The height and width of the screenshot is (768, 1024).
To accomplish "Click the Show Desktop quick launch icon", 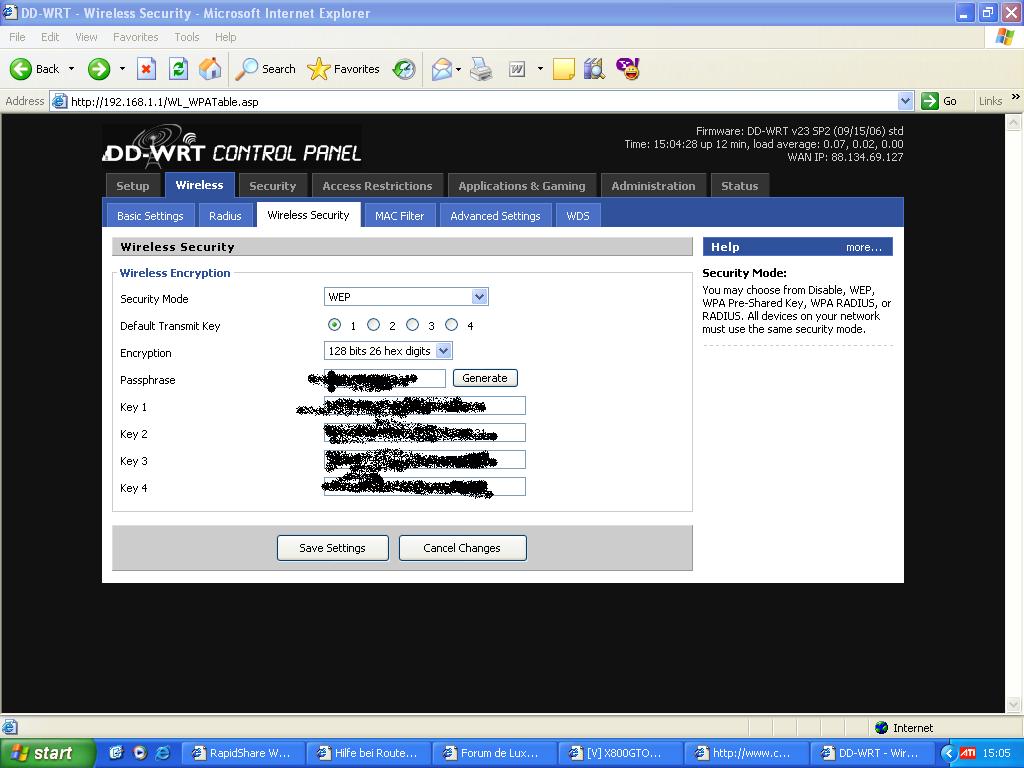I will click(x=116, y=752).
